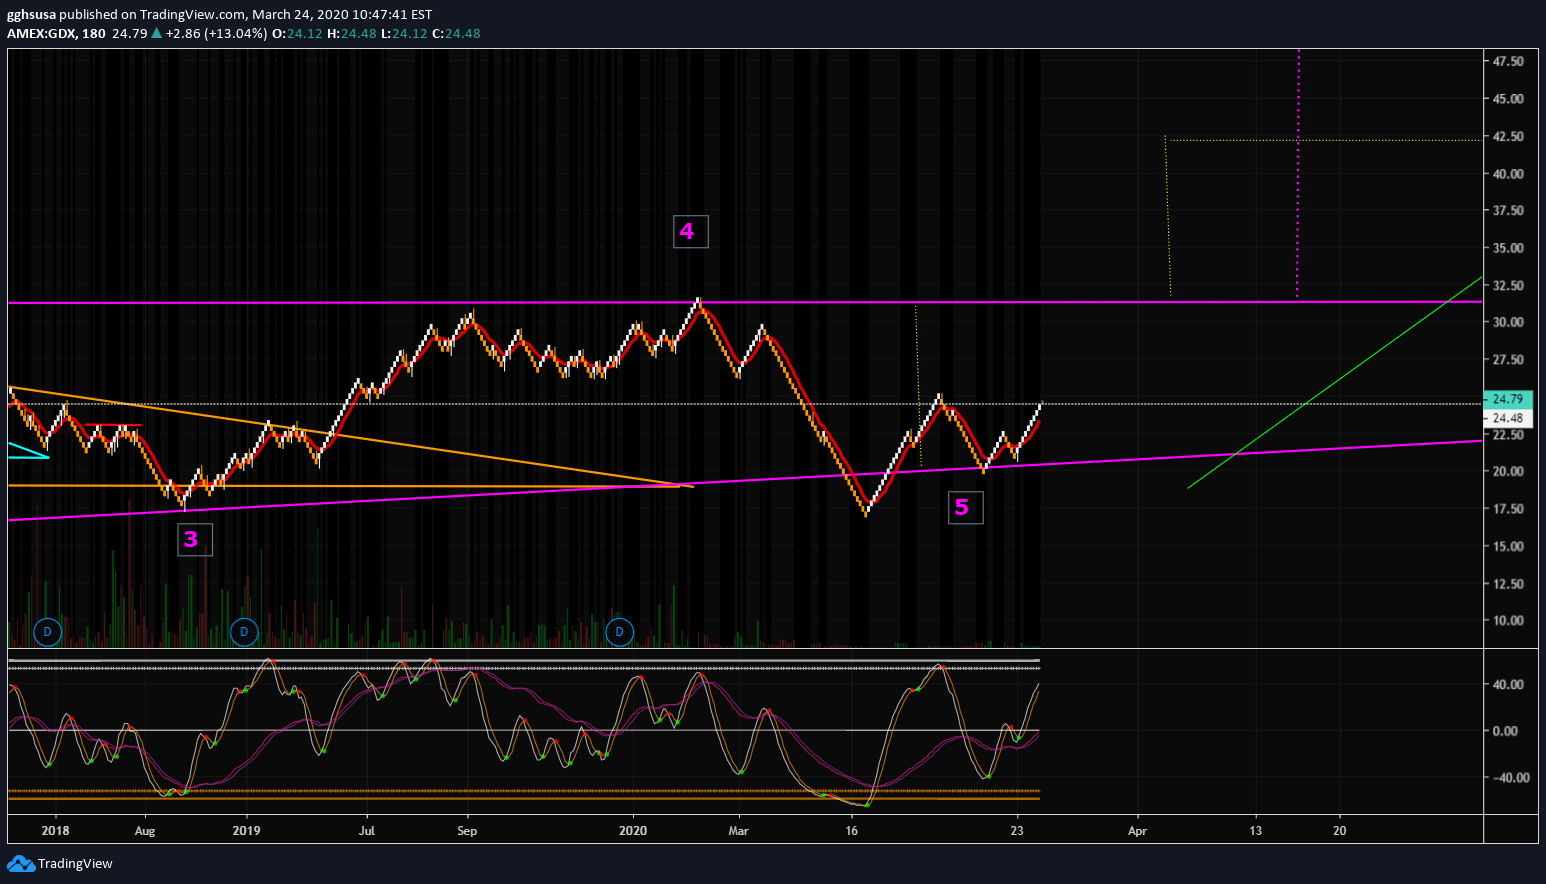Select the wave label 3 box

[x=195, y=540]
